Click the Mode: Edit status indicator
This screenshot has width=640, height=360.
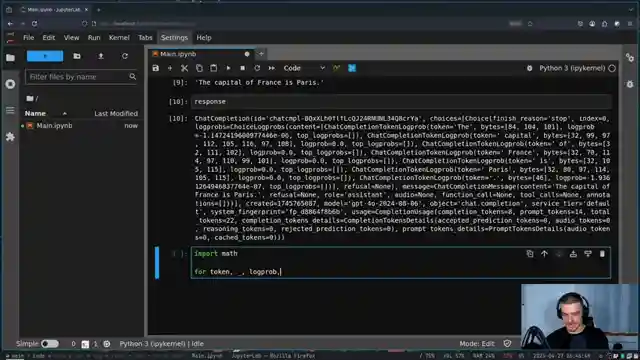[477, 344]
